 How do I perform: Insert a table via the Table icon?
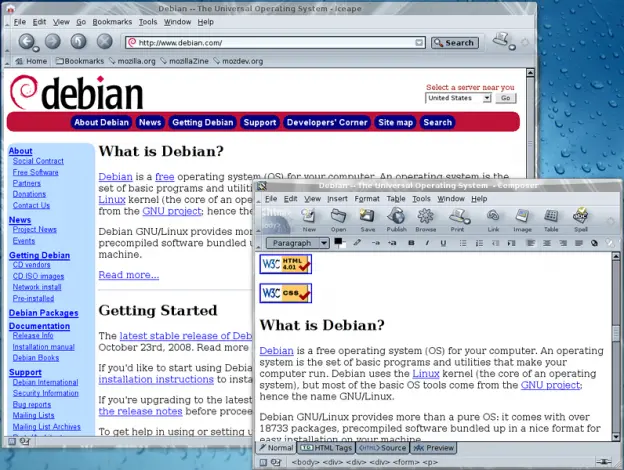tap(551, 220)
